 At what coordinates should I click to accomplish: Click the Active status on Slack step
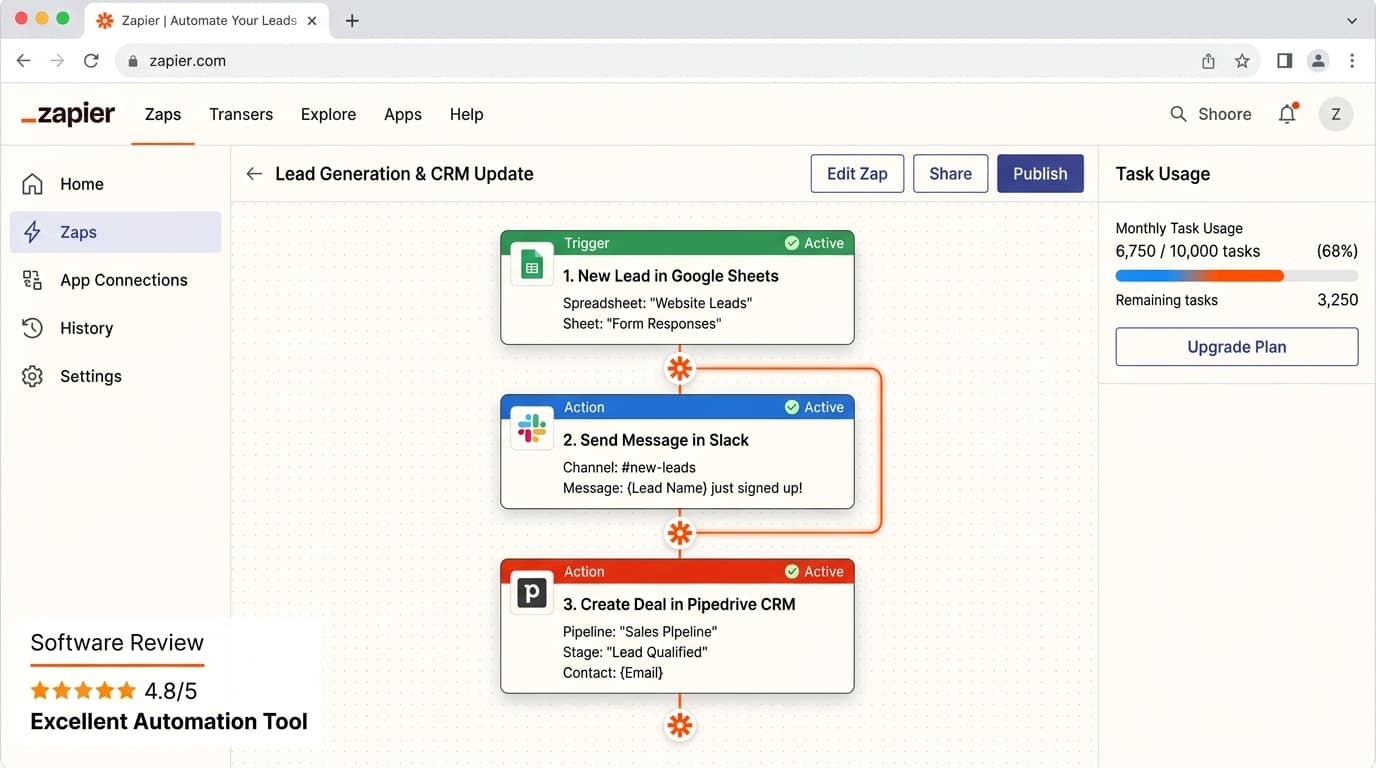coord(814,407)
